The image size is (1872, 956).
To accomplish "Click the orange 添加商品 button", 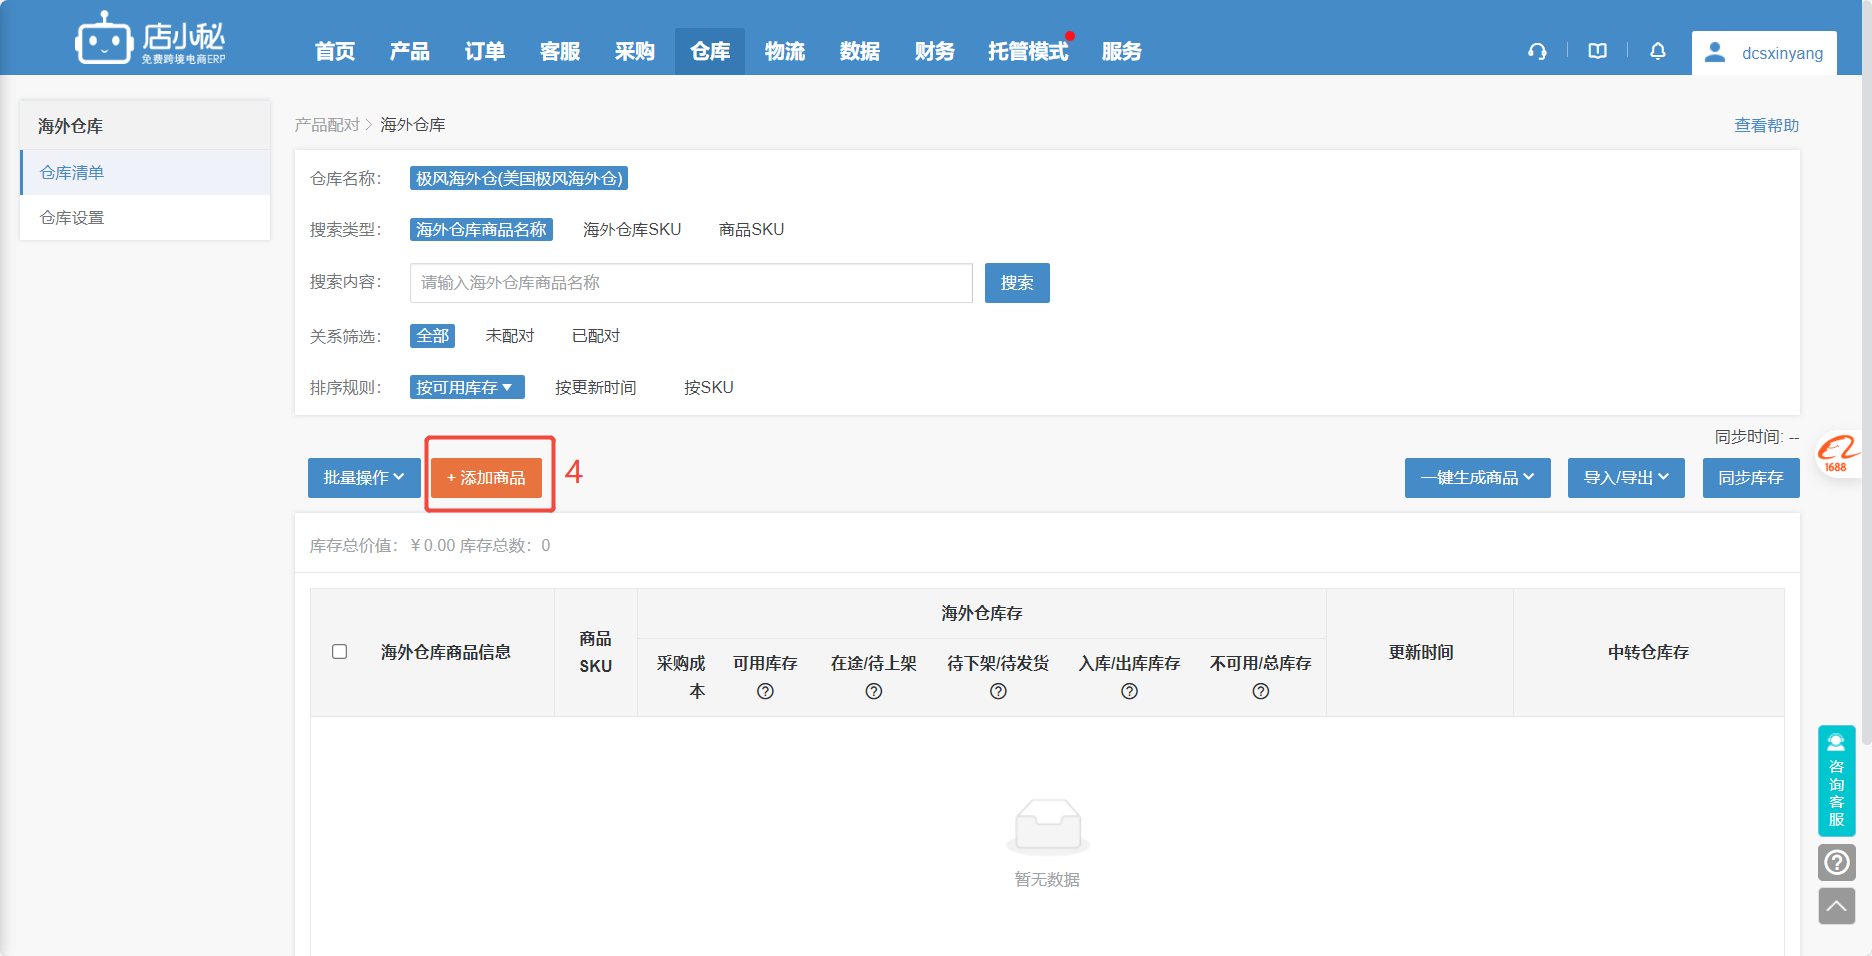I will coord(486,478).
